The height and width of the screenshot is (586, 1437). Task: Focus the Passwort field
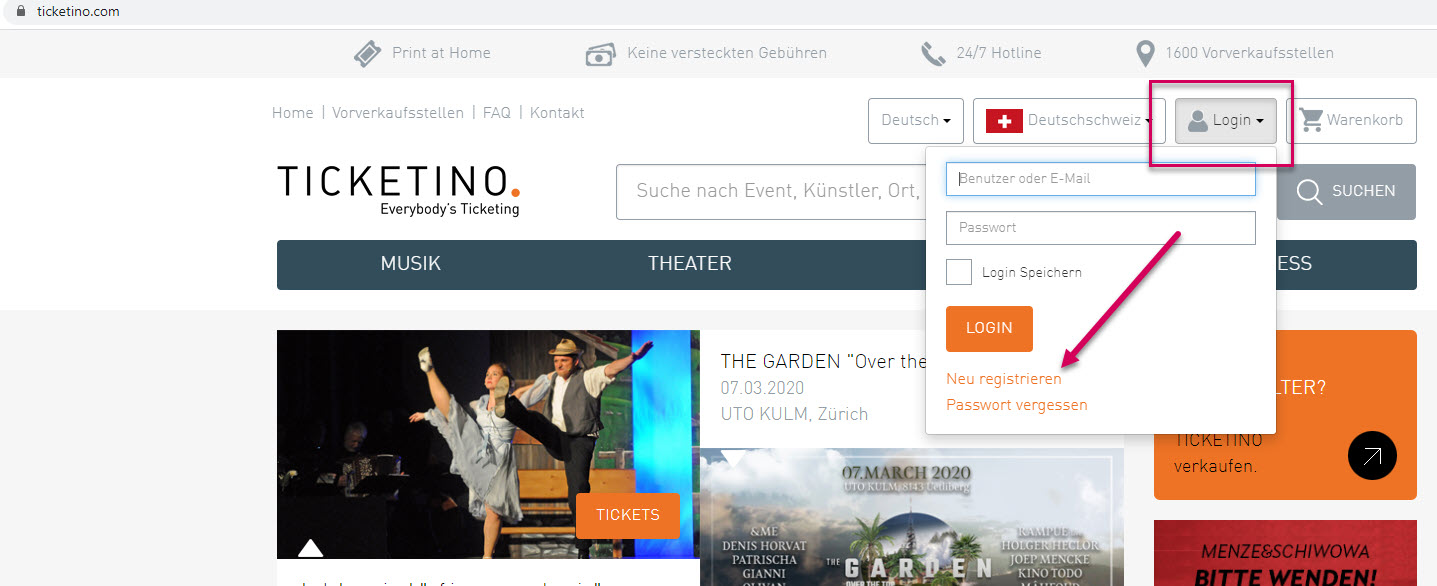point(1101,228)
